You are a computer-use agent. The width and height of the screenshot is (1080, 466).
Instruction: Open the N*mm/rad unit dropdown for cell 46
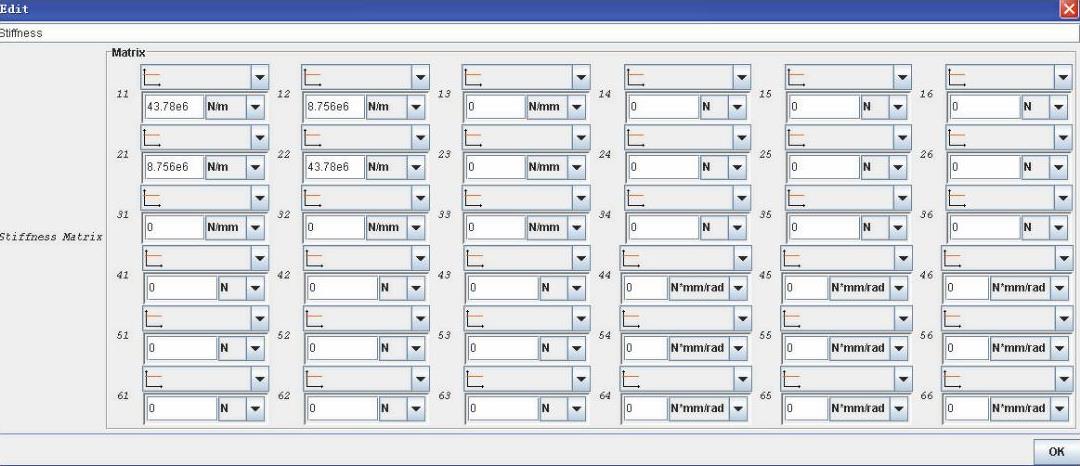pyautogui.click(x=1060, y=288)
